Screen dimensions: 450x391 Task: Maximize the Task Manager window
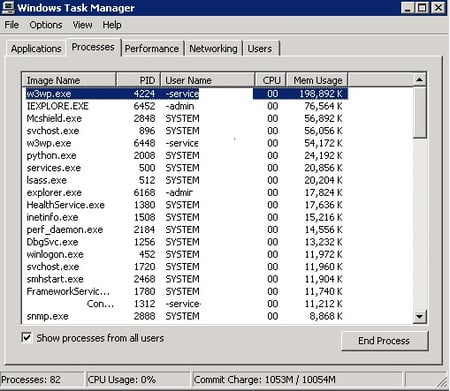point(422,8)
